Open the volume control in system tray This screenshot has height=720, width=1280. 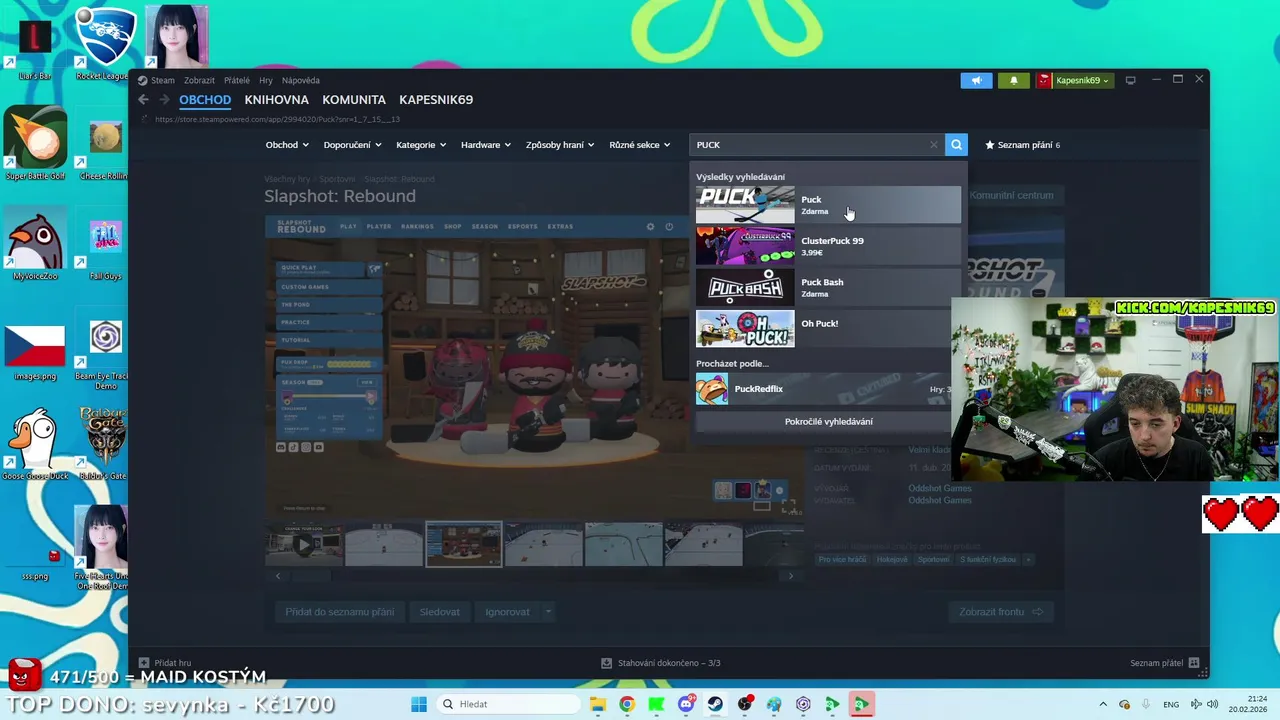click(x=1212, y=704)
